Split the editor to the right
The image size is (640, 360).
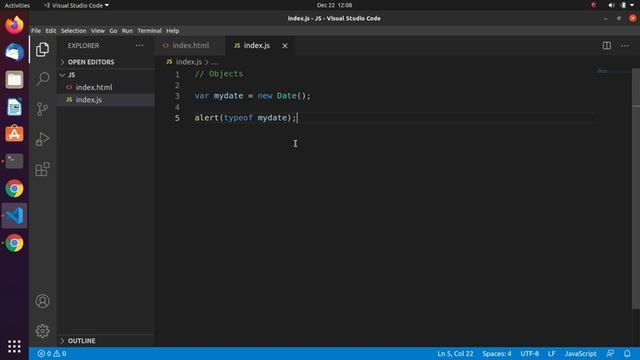click(607, 46)
